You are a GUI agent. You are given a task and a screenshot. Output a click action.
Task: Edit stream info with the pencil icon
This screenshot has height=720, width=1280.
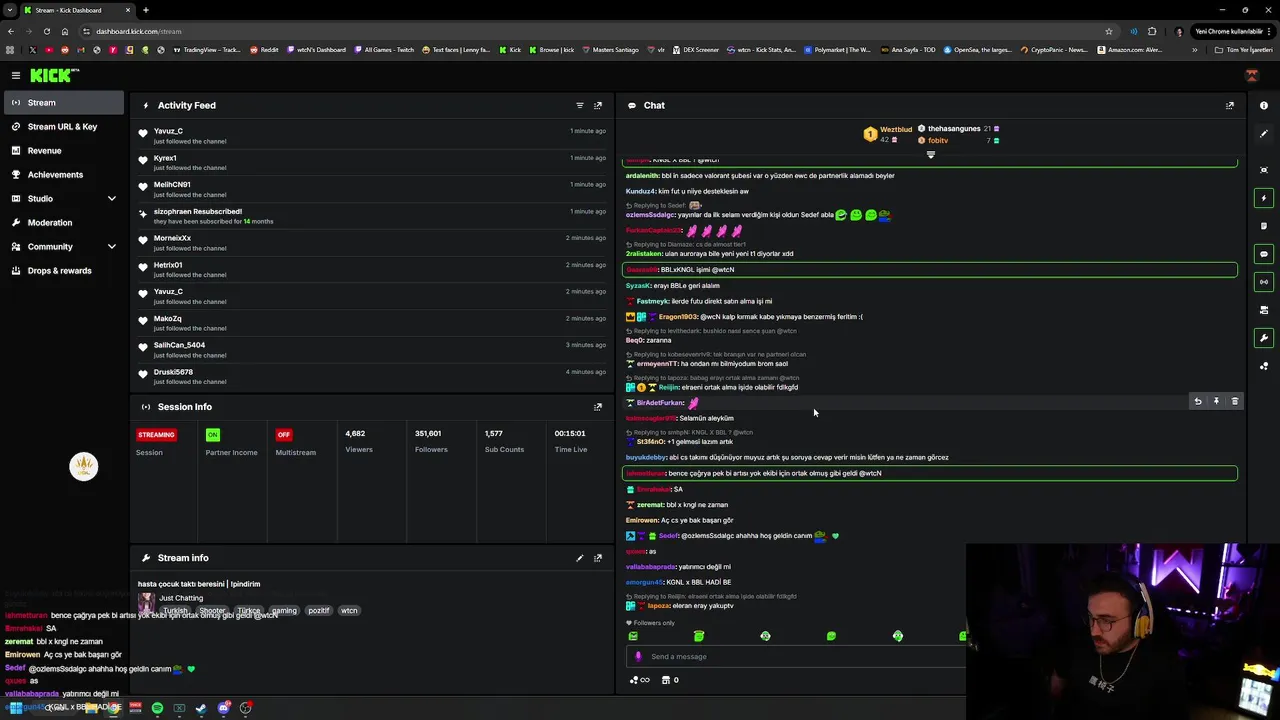tap(579, 558)
